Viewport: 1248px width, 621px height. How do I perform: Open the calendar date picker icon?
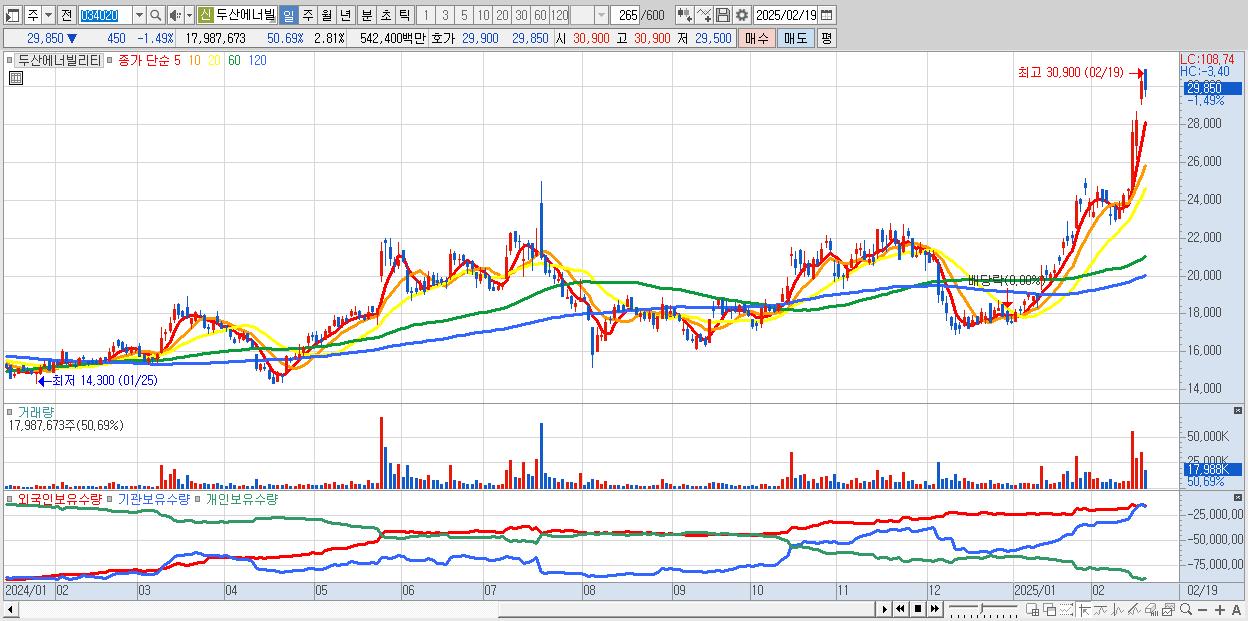coord(826,16)
